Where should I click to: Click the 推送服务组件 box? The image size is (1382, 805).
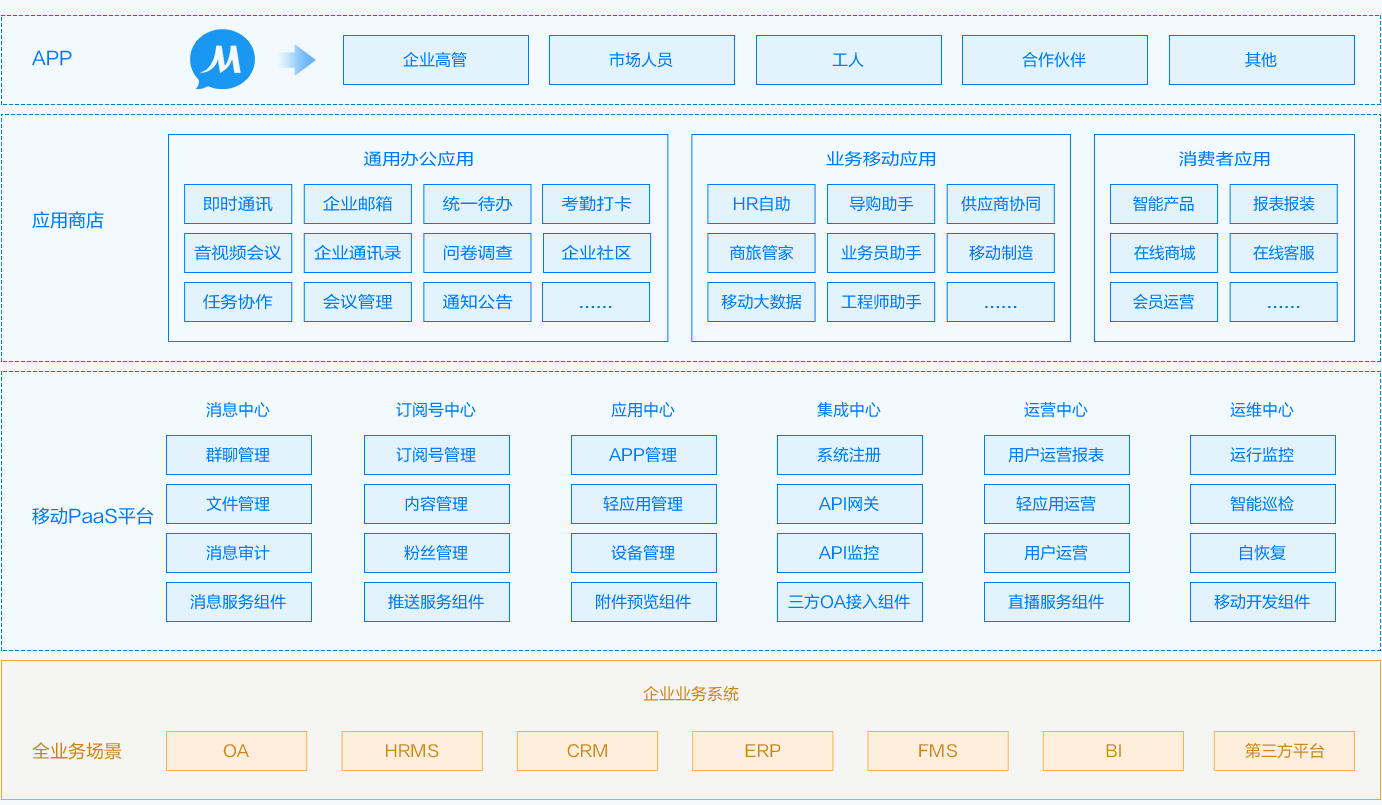[x=437, y=602]
